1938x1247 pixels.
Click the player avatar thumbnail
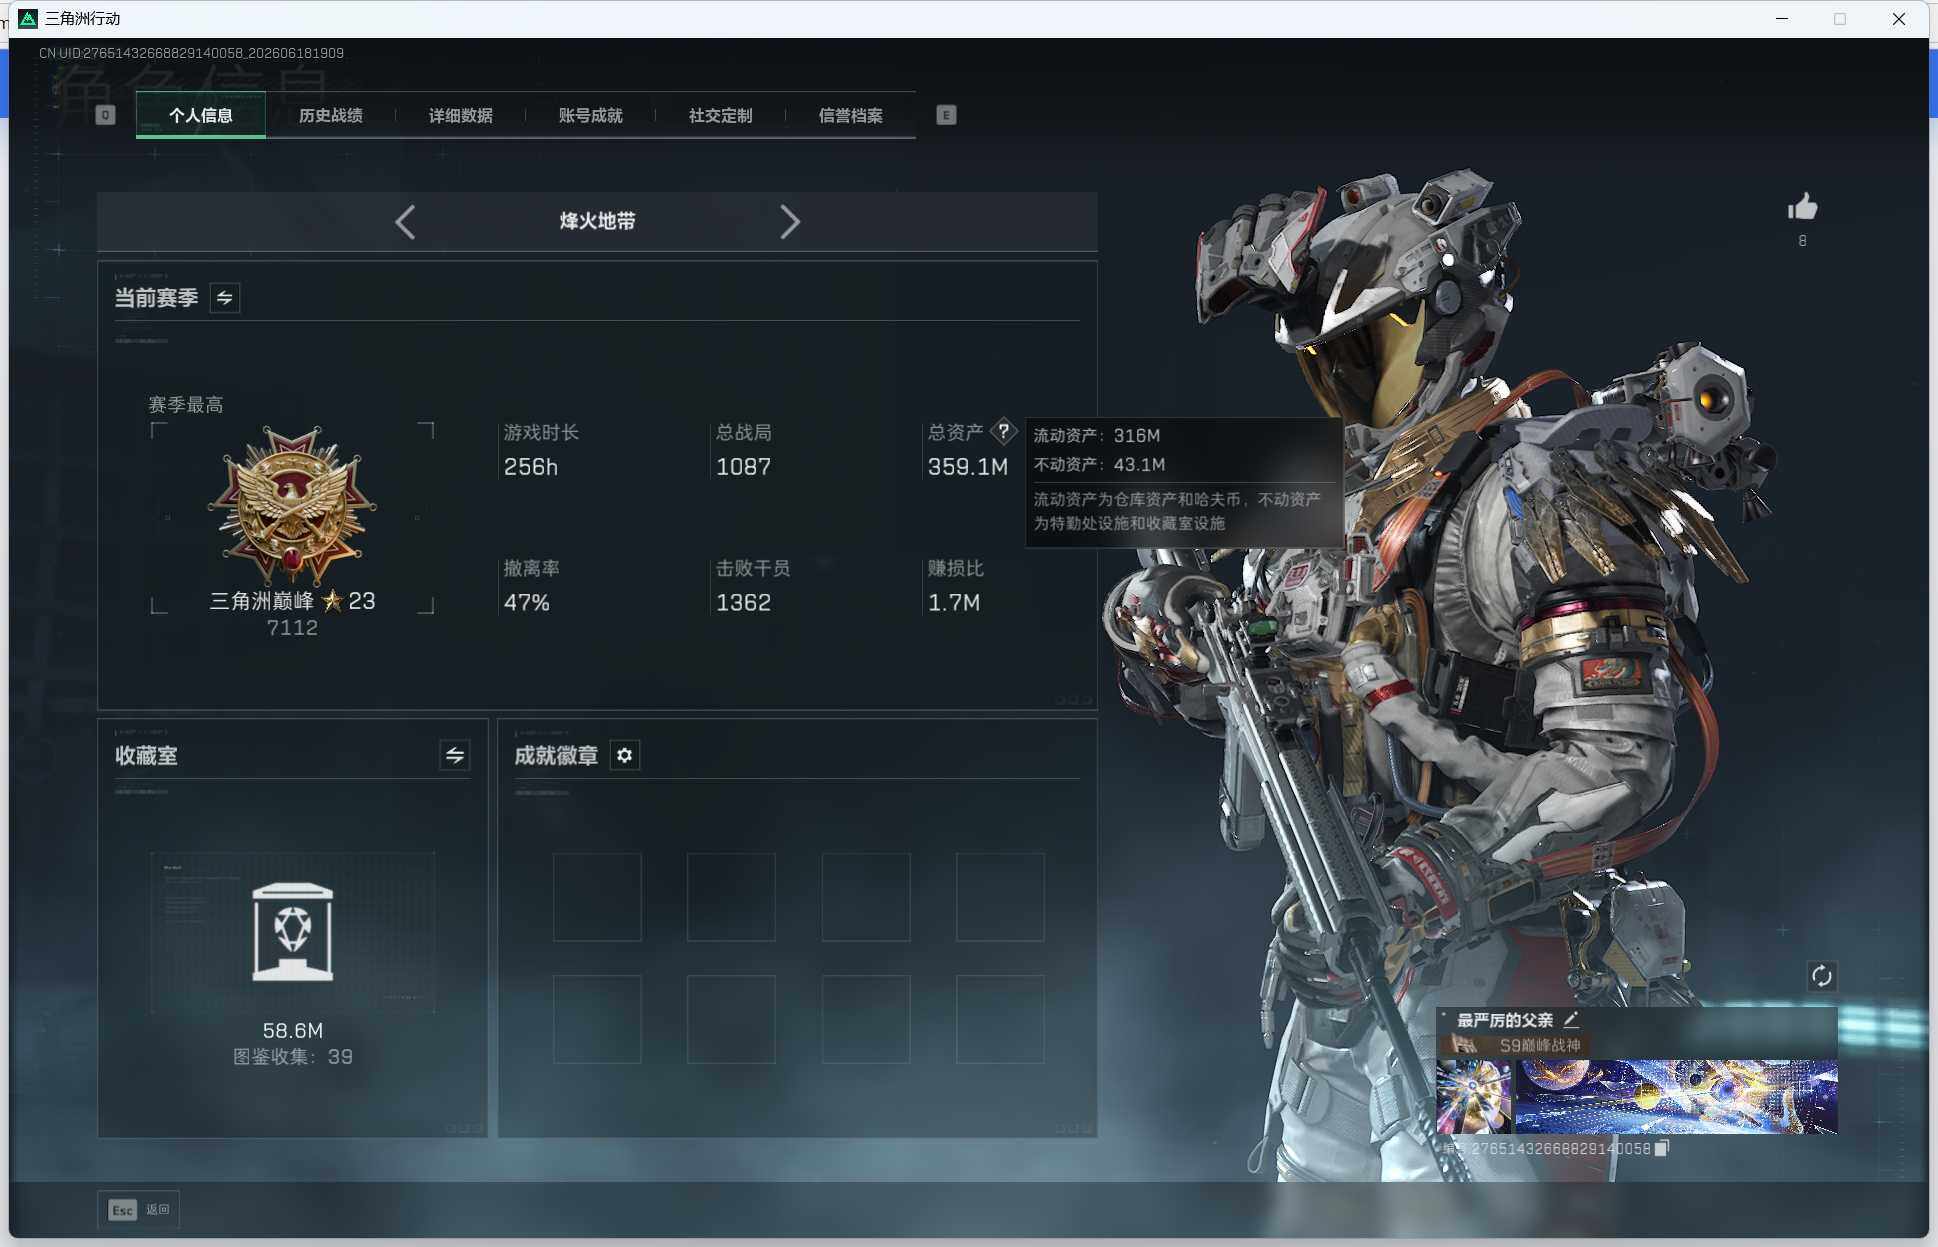tap(1474, 1097)
